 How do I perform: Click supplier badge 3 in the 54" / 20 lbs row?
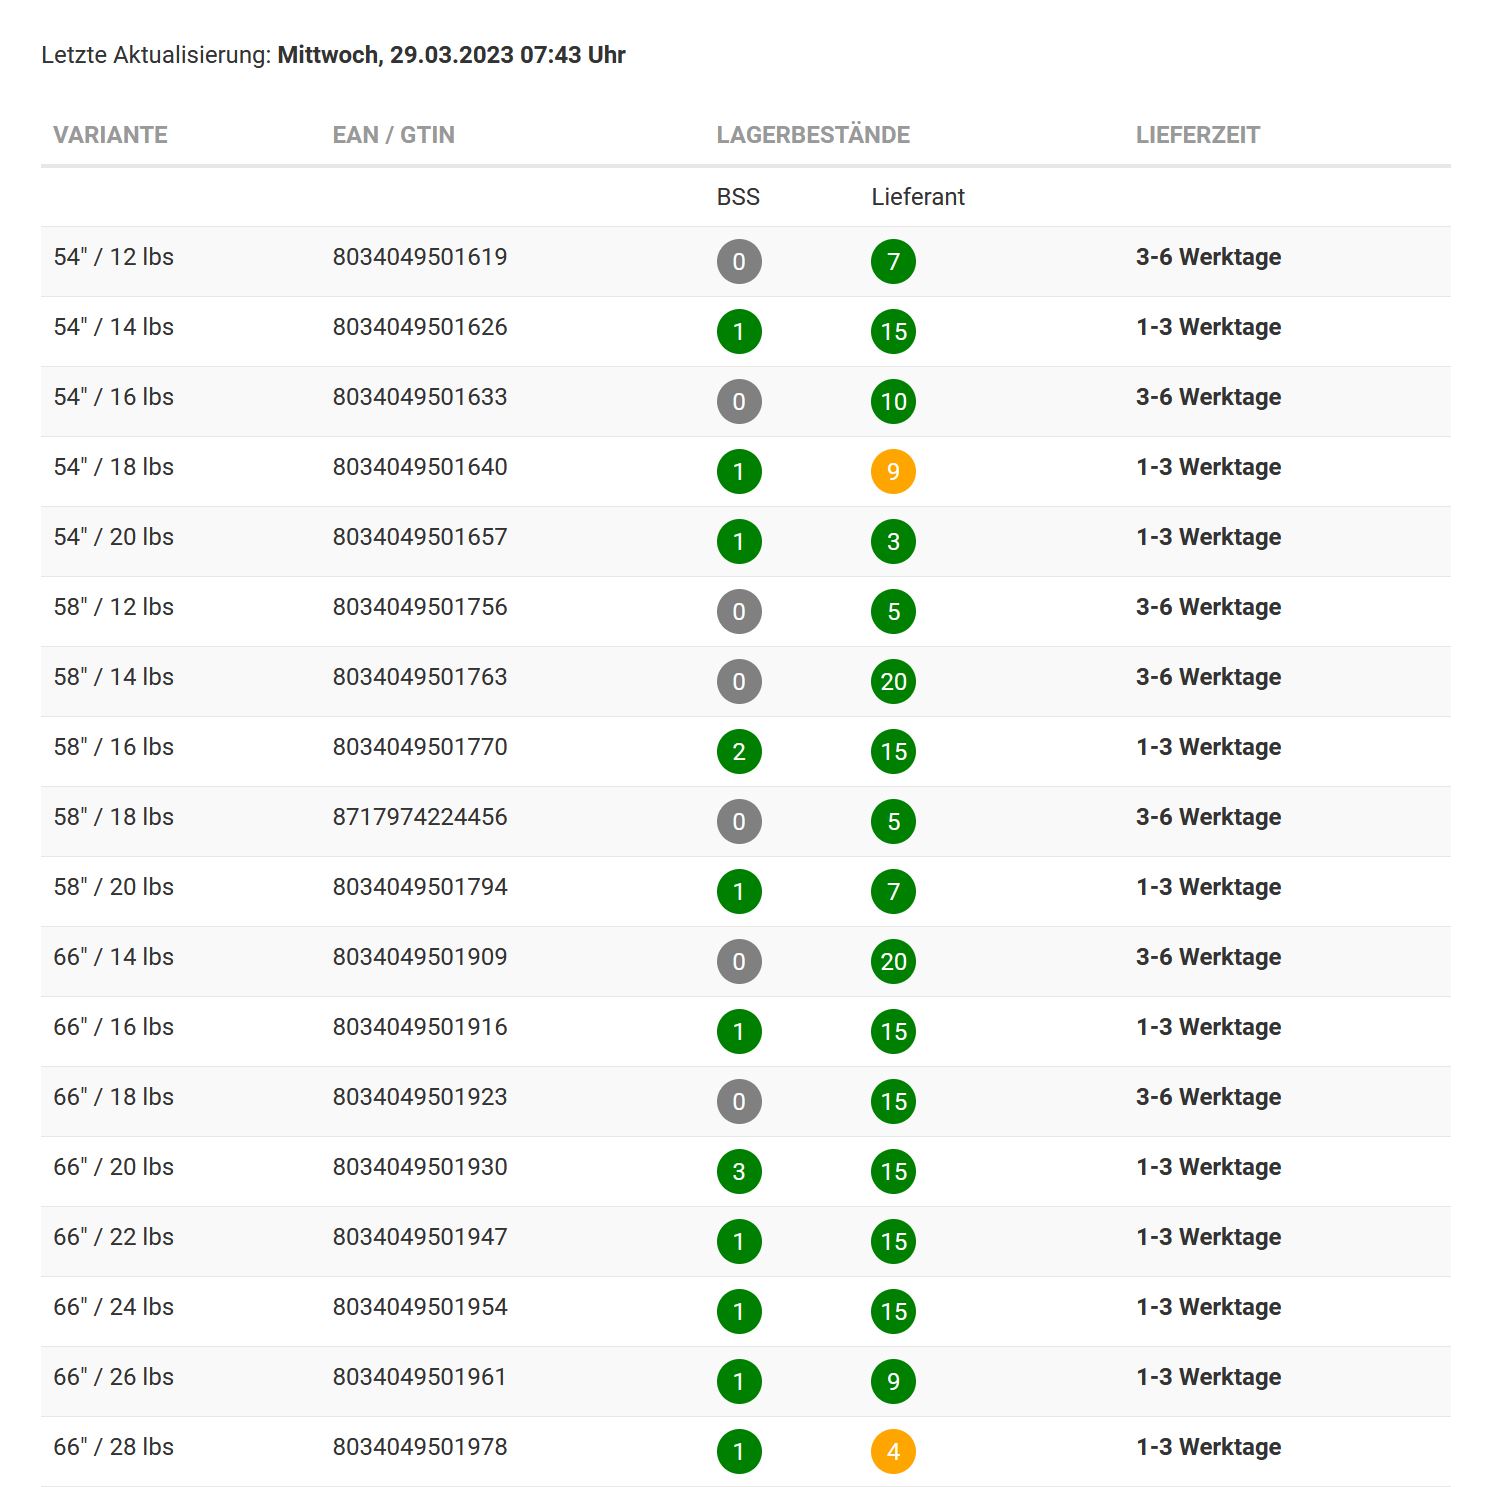(893, 541)
